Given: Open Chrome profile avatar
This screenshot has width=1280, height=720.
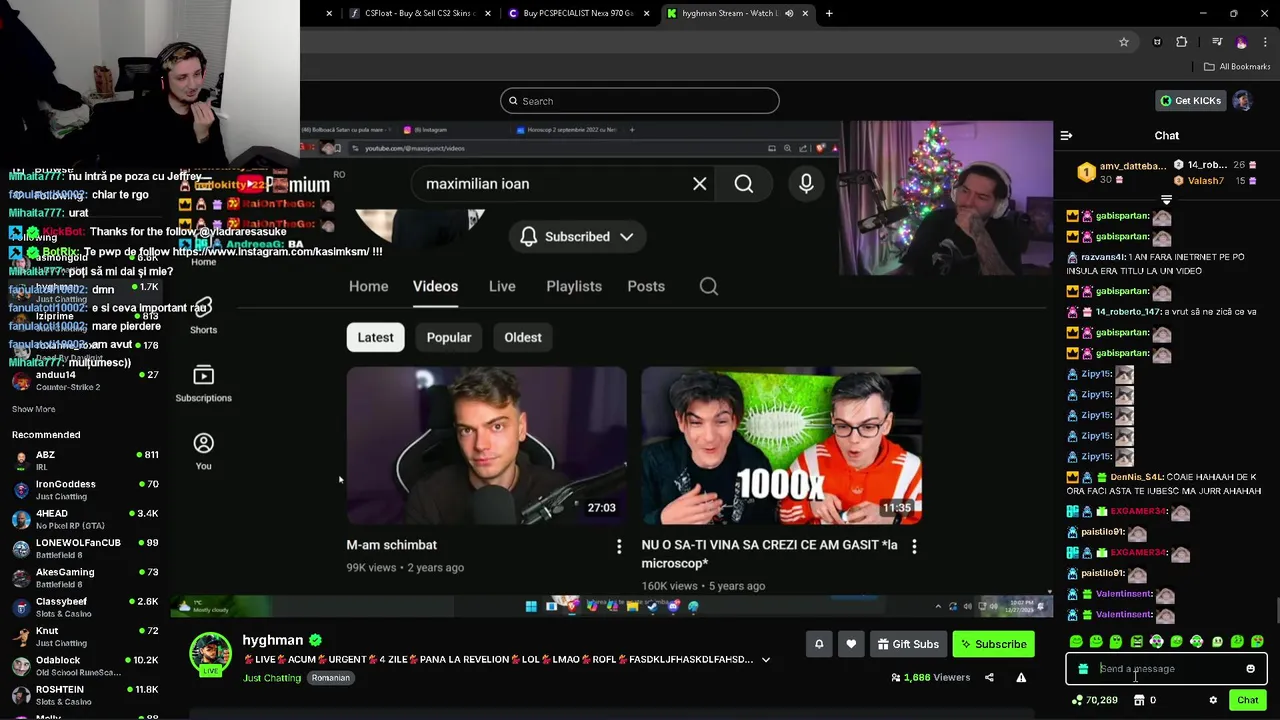Looking at the screenshot, I should (1241, 42).
